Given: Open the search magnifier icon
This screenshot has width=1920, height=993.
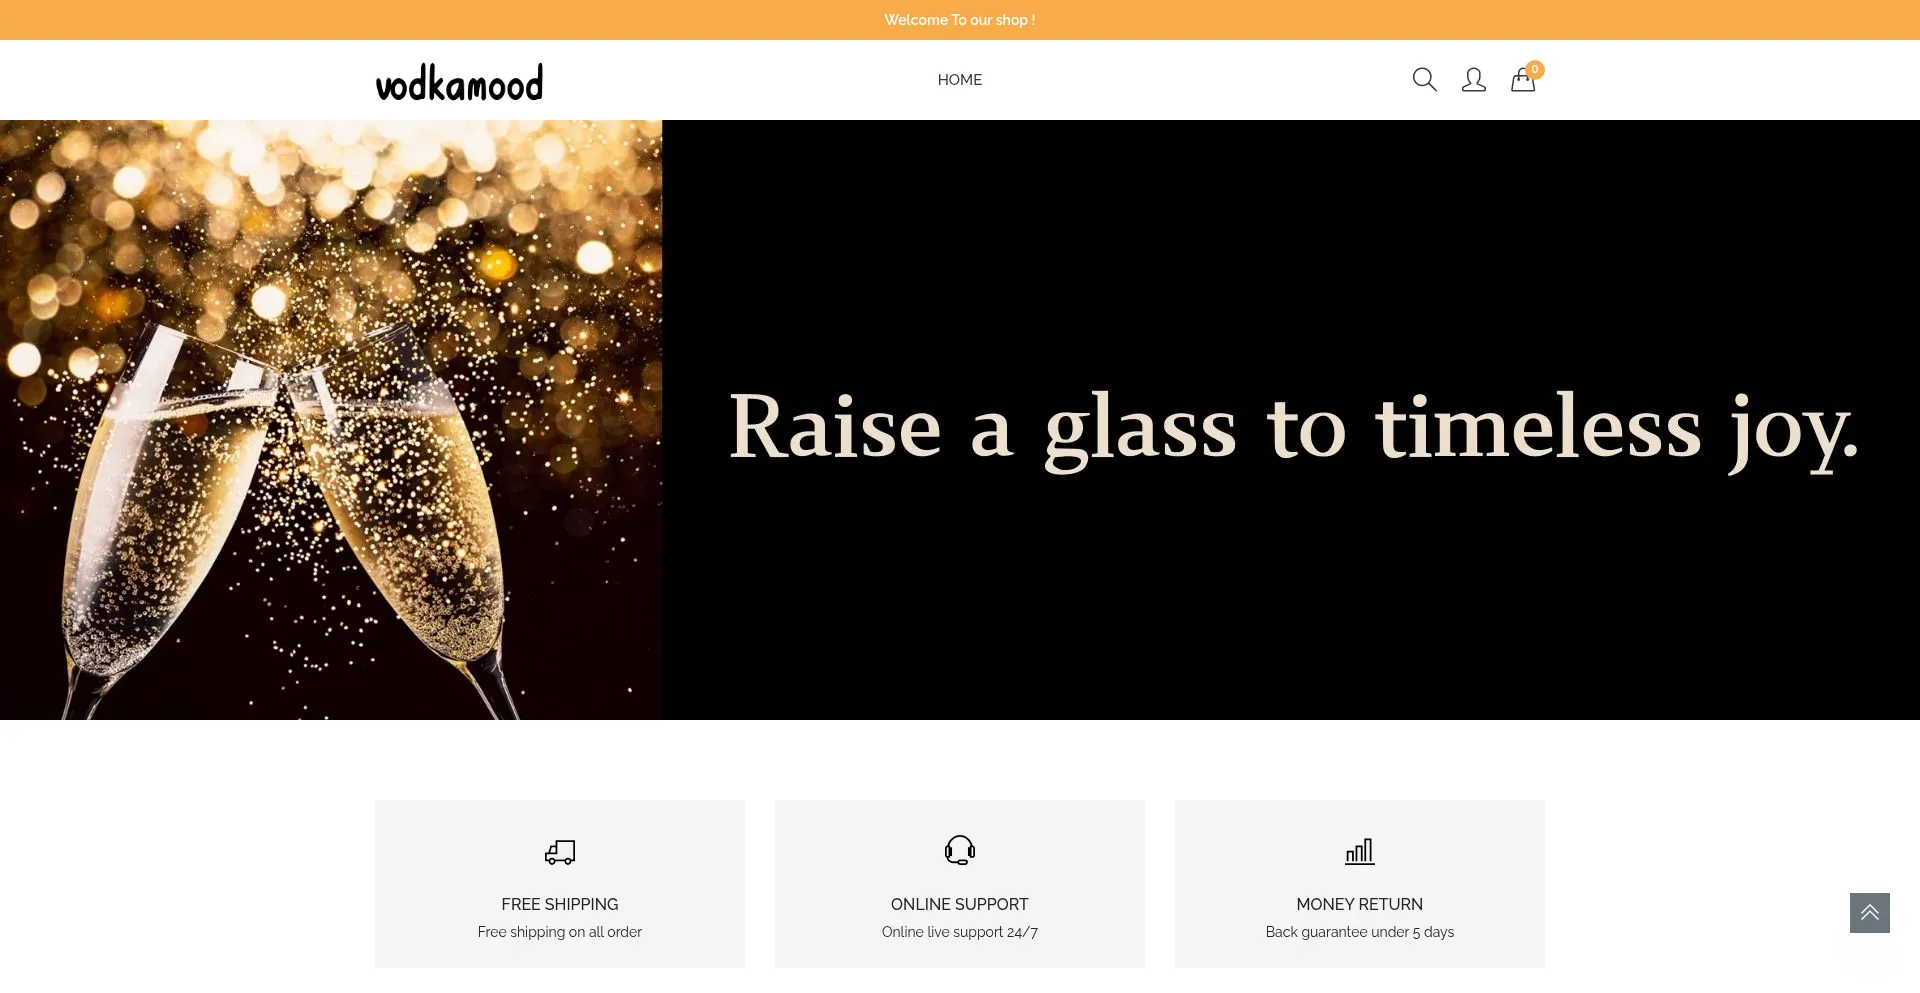Looking at the screenshot, I should click(x=1424, y=80).
